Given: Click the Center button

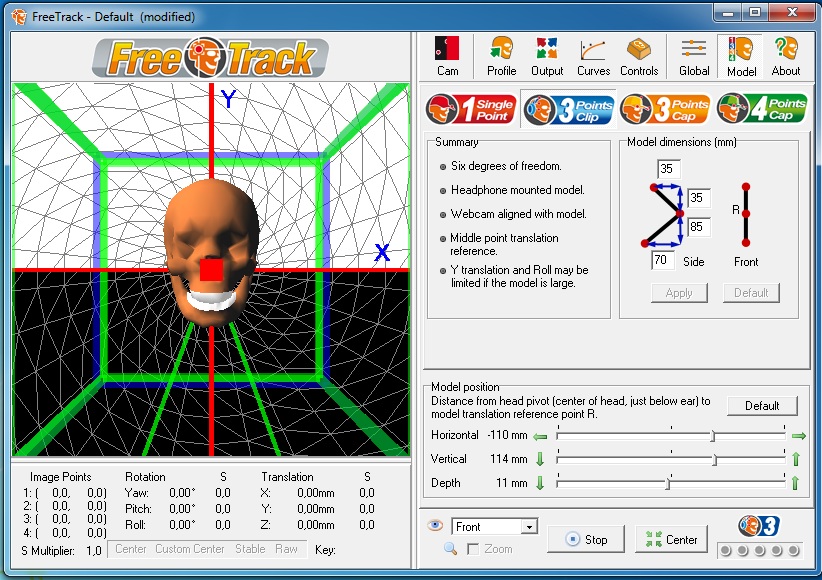Looking at the screenshot, I should (671, 539).
